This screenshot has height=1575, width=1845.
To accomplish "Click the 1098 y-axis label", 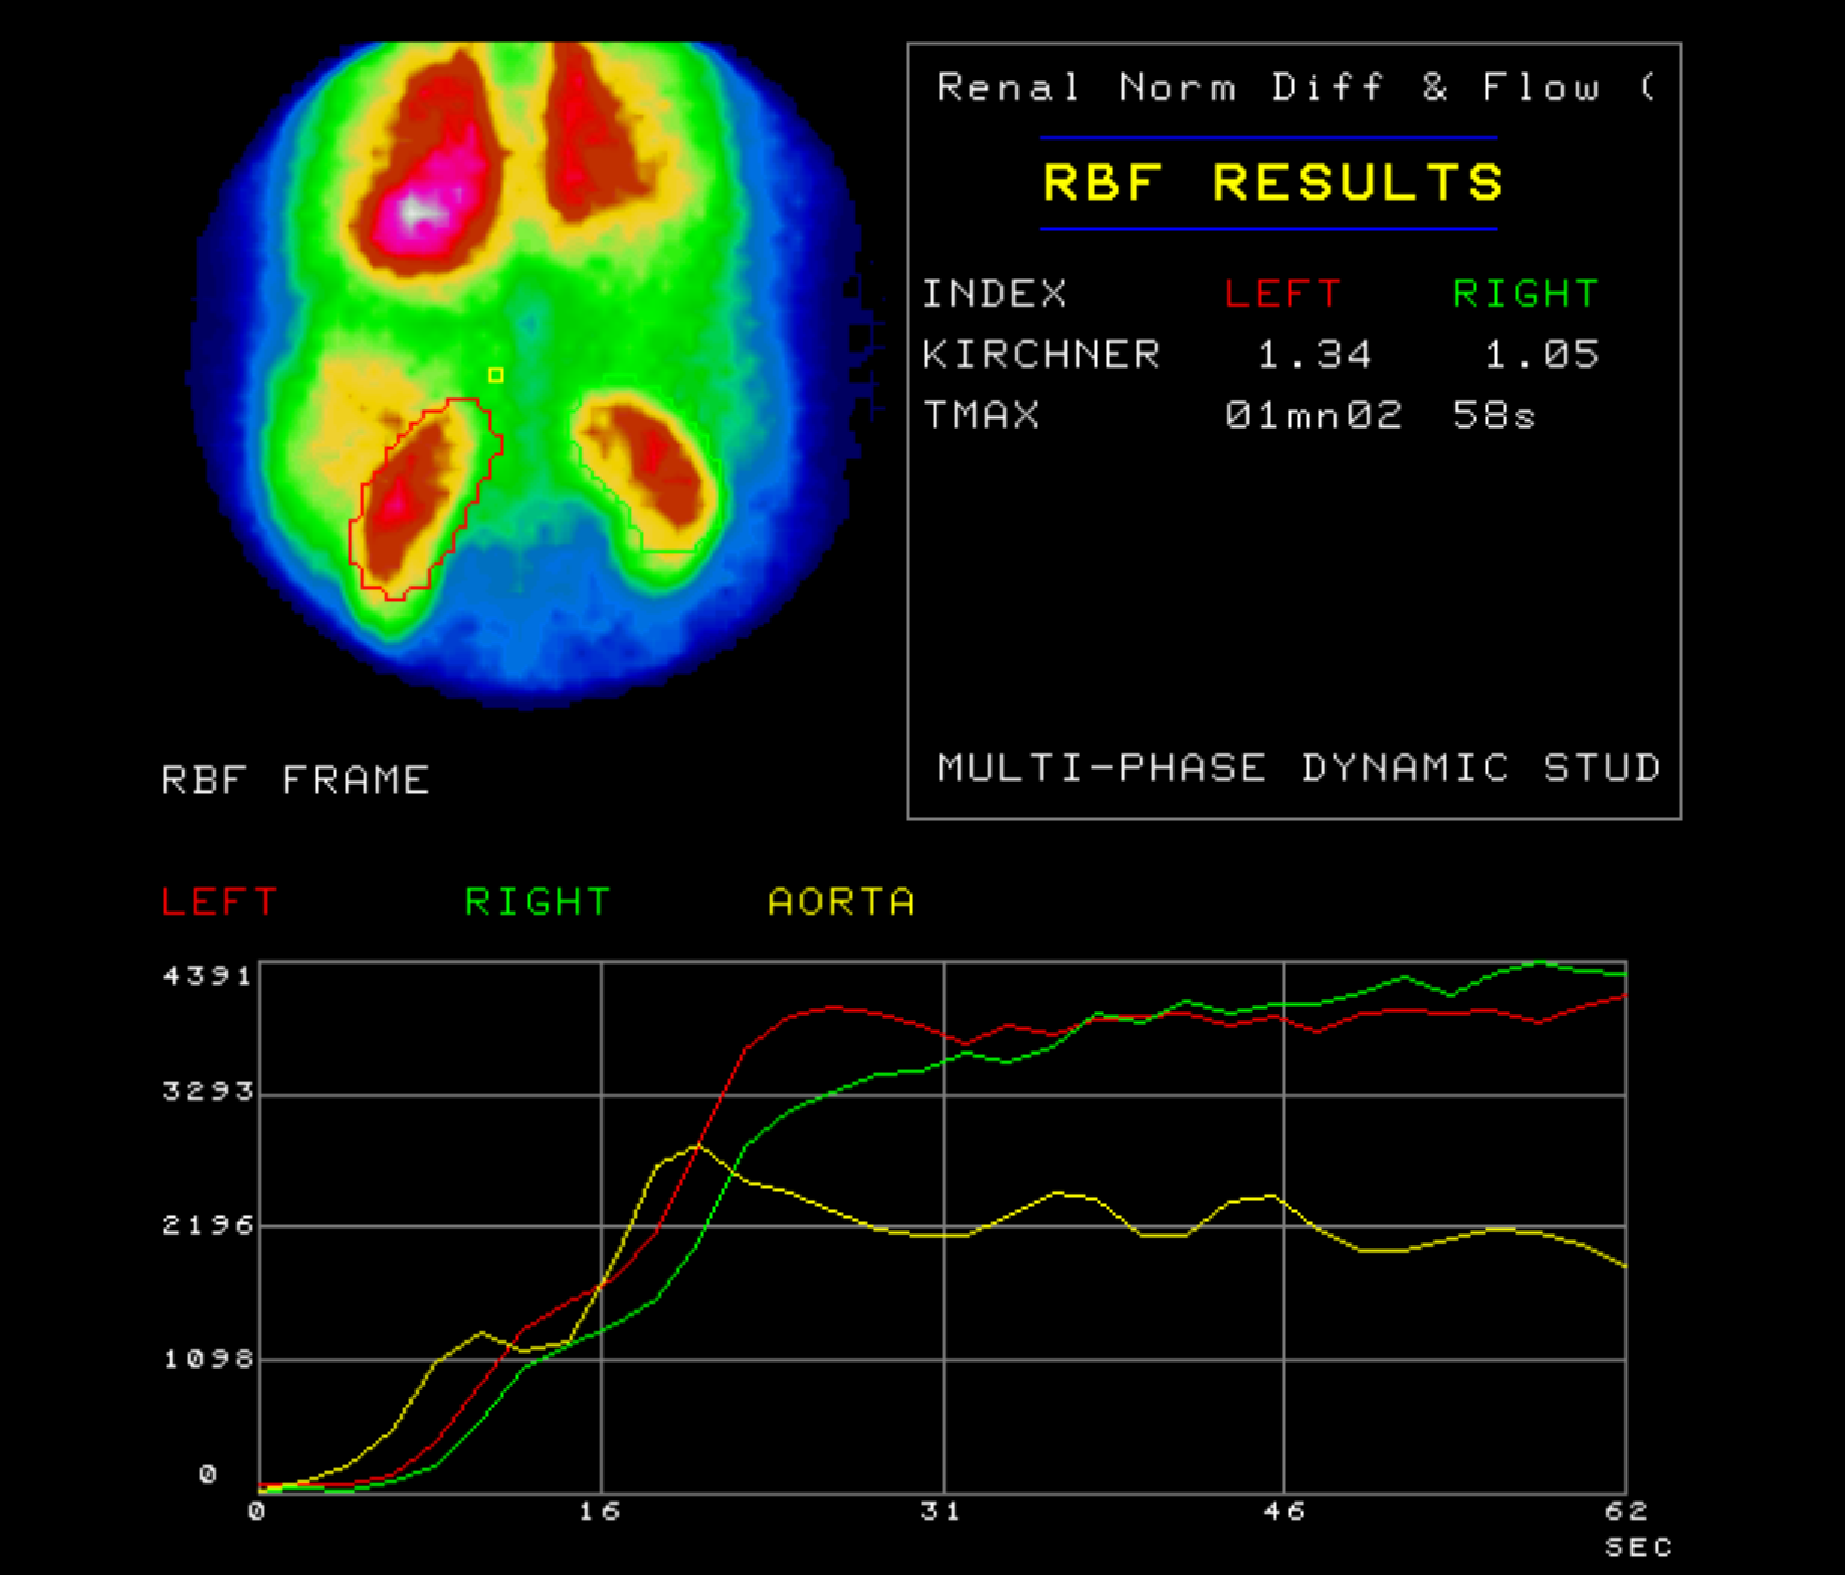I will [x=208, y=1359].
